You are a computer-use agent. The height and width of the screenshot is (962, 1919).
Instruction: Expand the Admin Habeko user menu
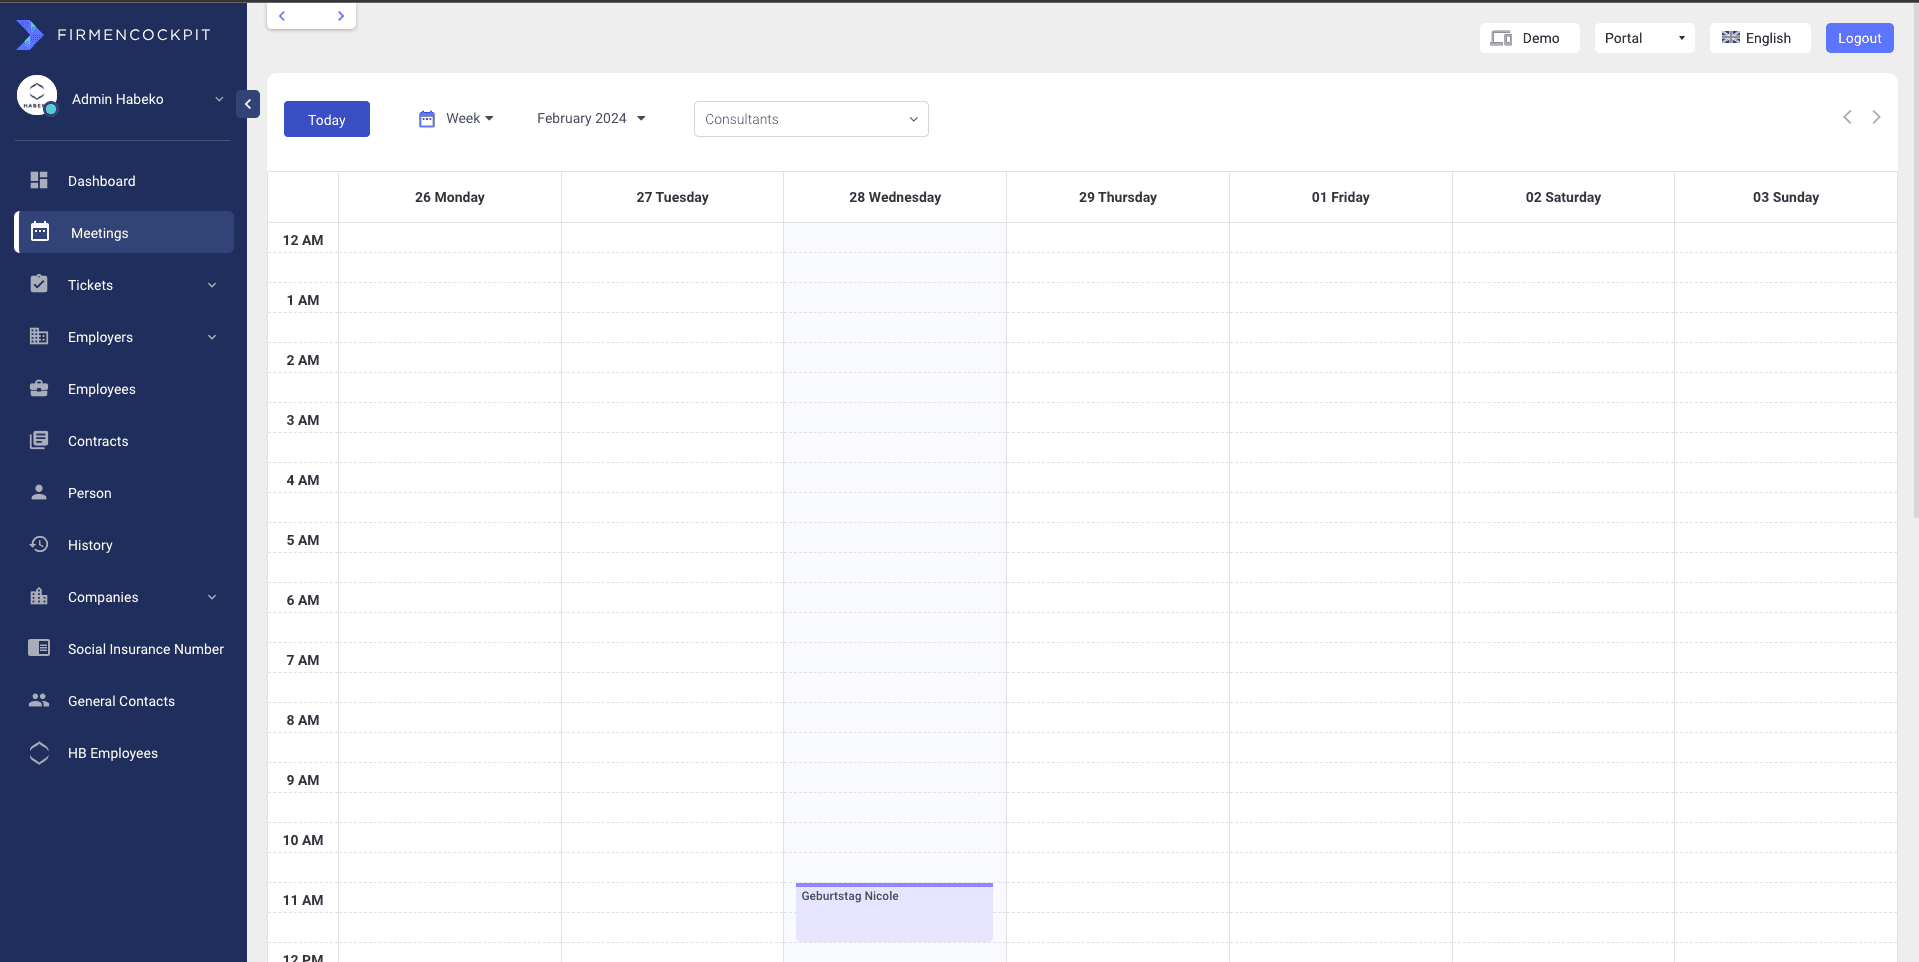[x=219, y=99]
